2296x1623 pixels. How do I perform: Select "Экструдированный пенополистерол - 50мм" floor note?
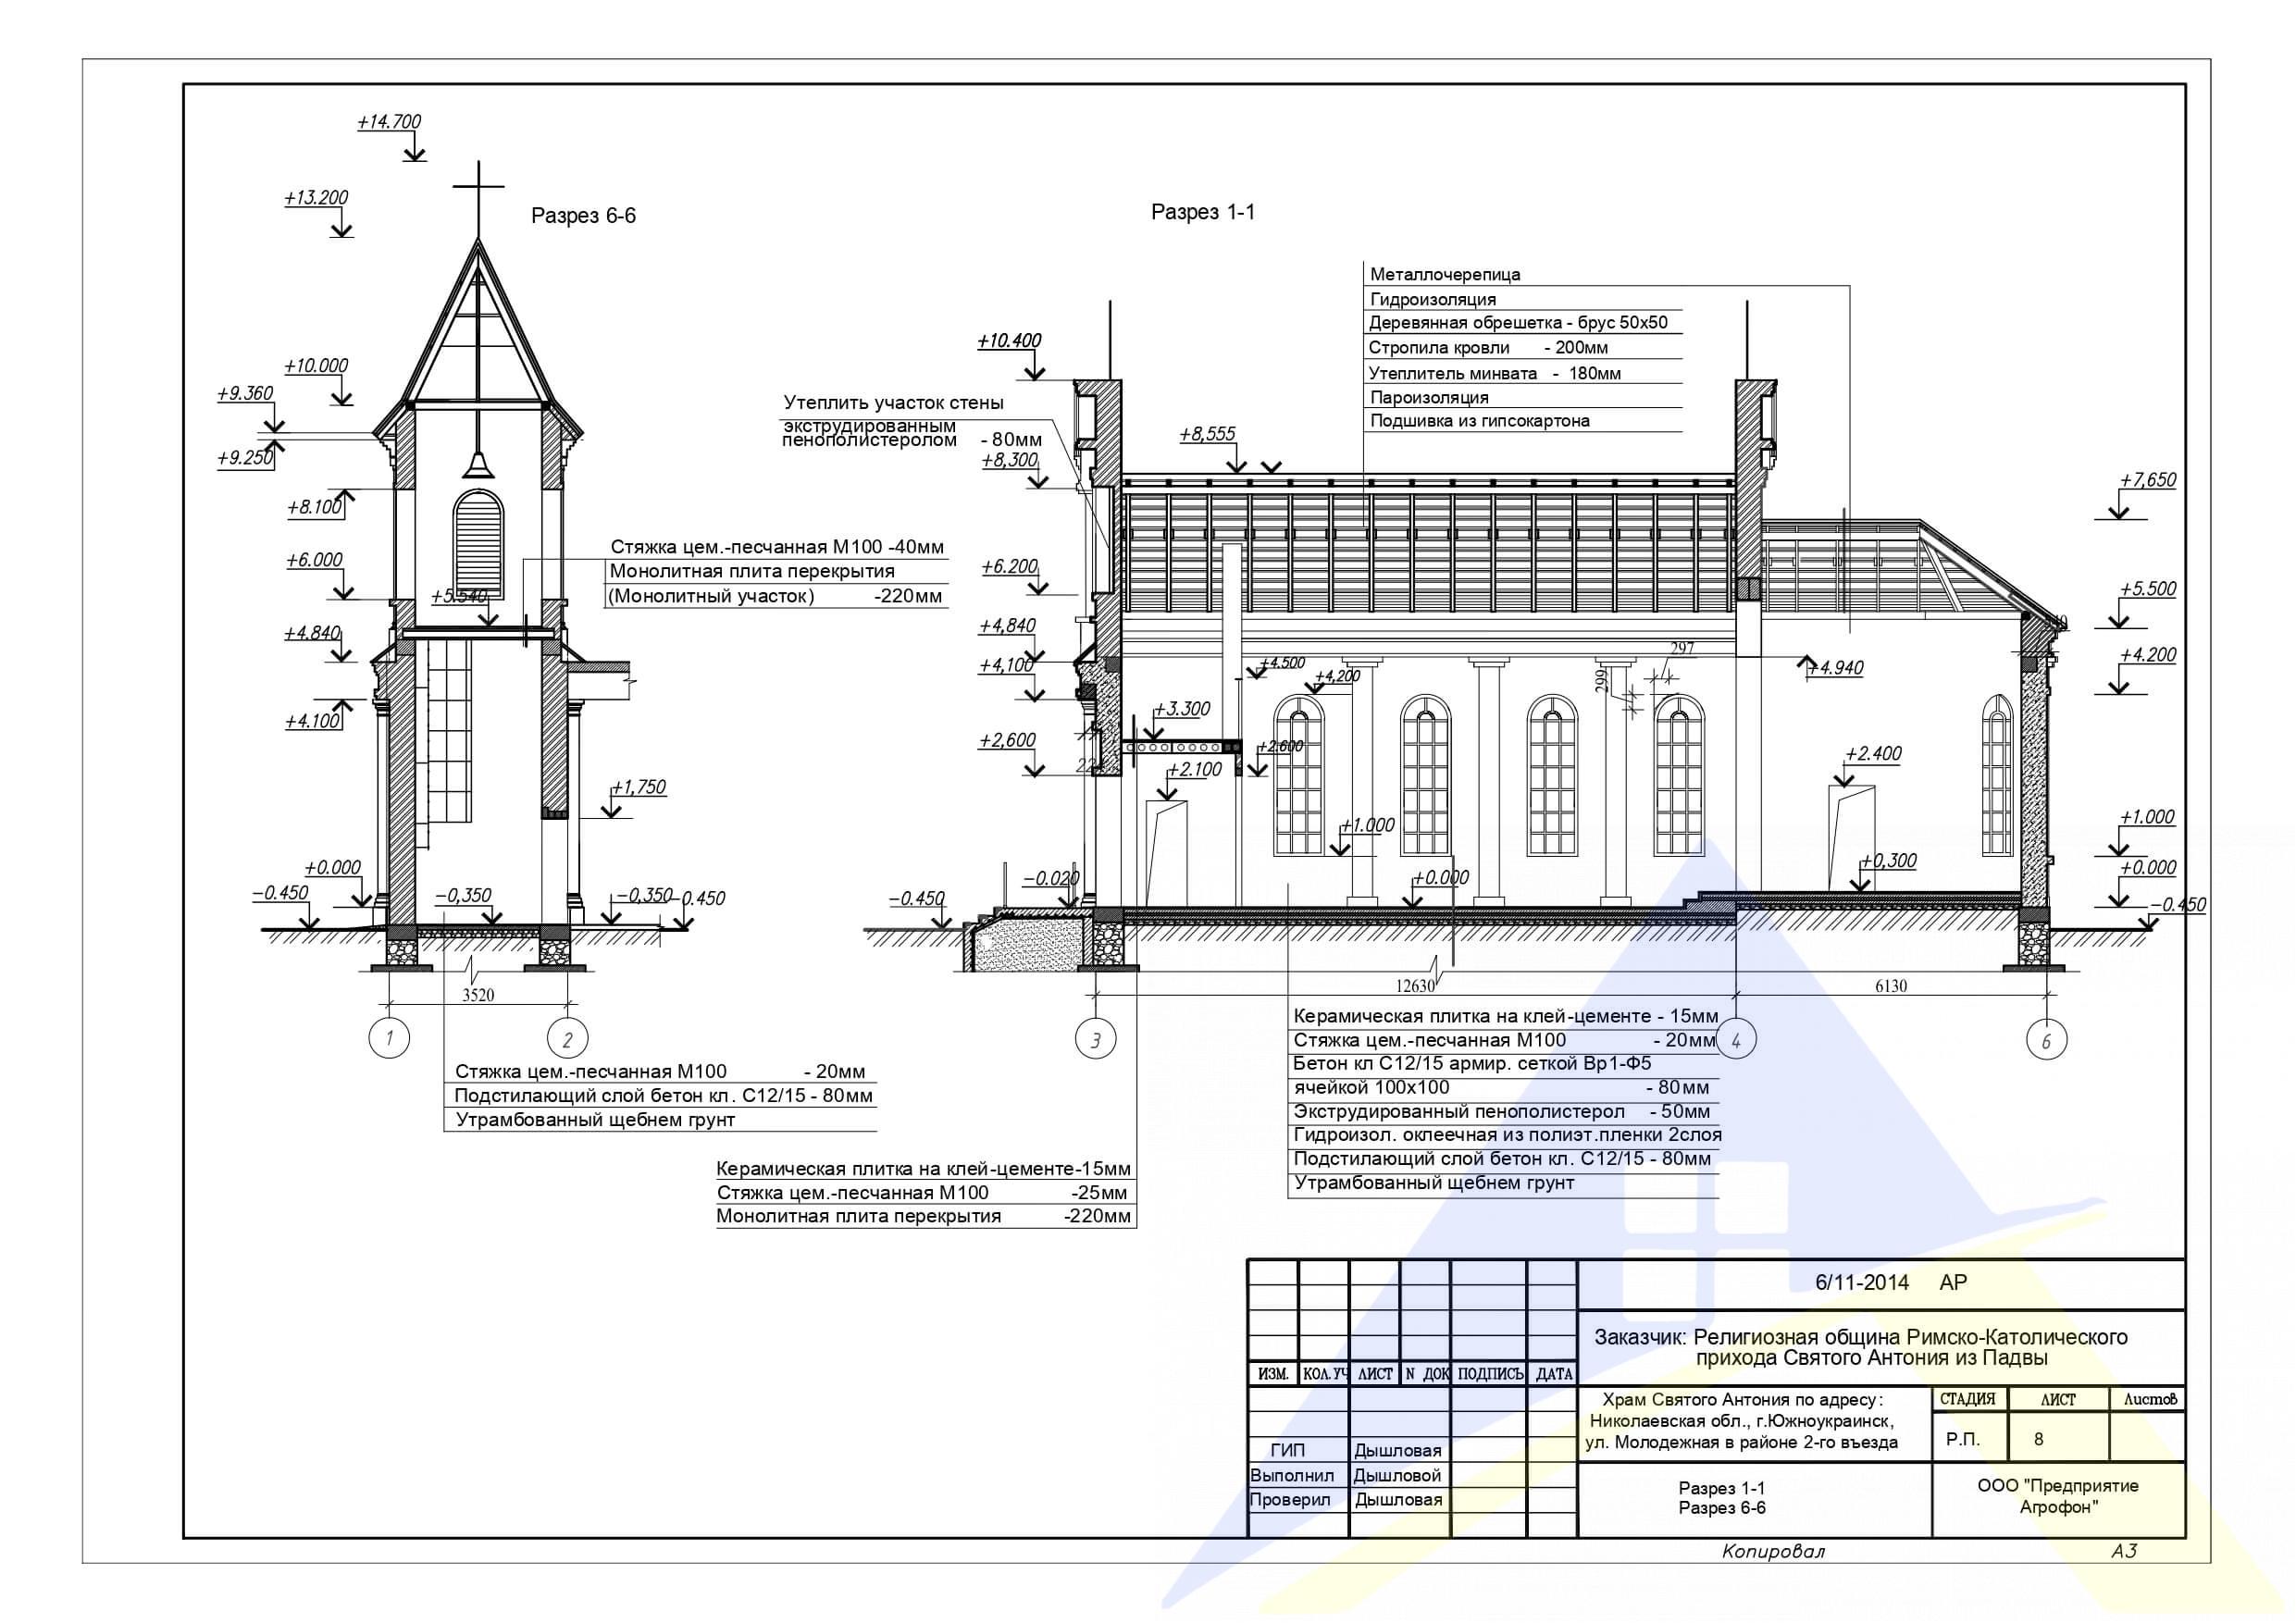pyautogui.click(x=1502, y=1111)
